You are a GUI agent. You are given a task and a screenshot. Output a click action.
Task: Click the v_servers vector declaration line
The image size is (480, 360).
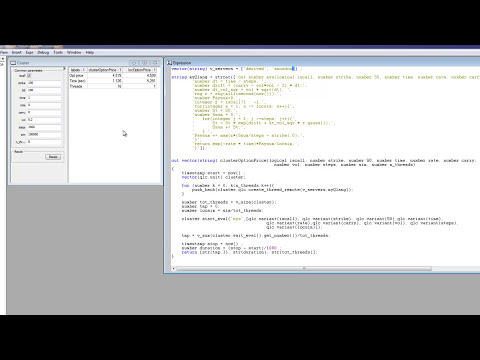click(x=236, y=69)
